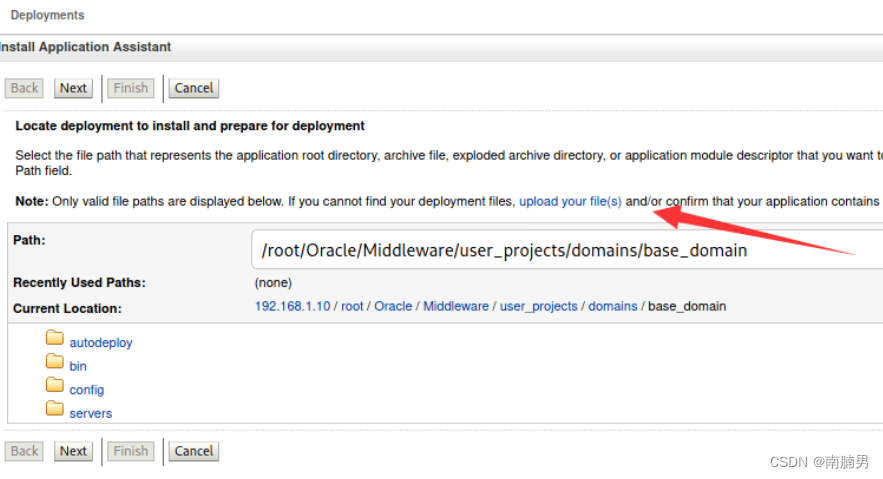Click the top Back button
Viewport: 883px width, 479px height.
tap(24, 88)
